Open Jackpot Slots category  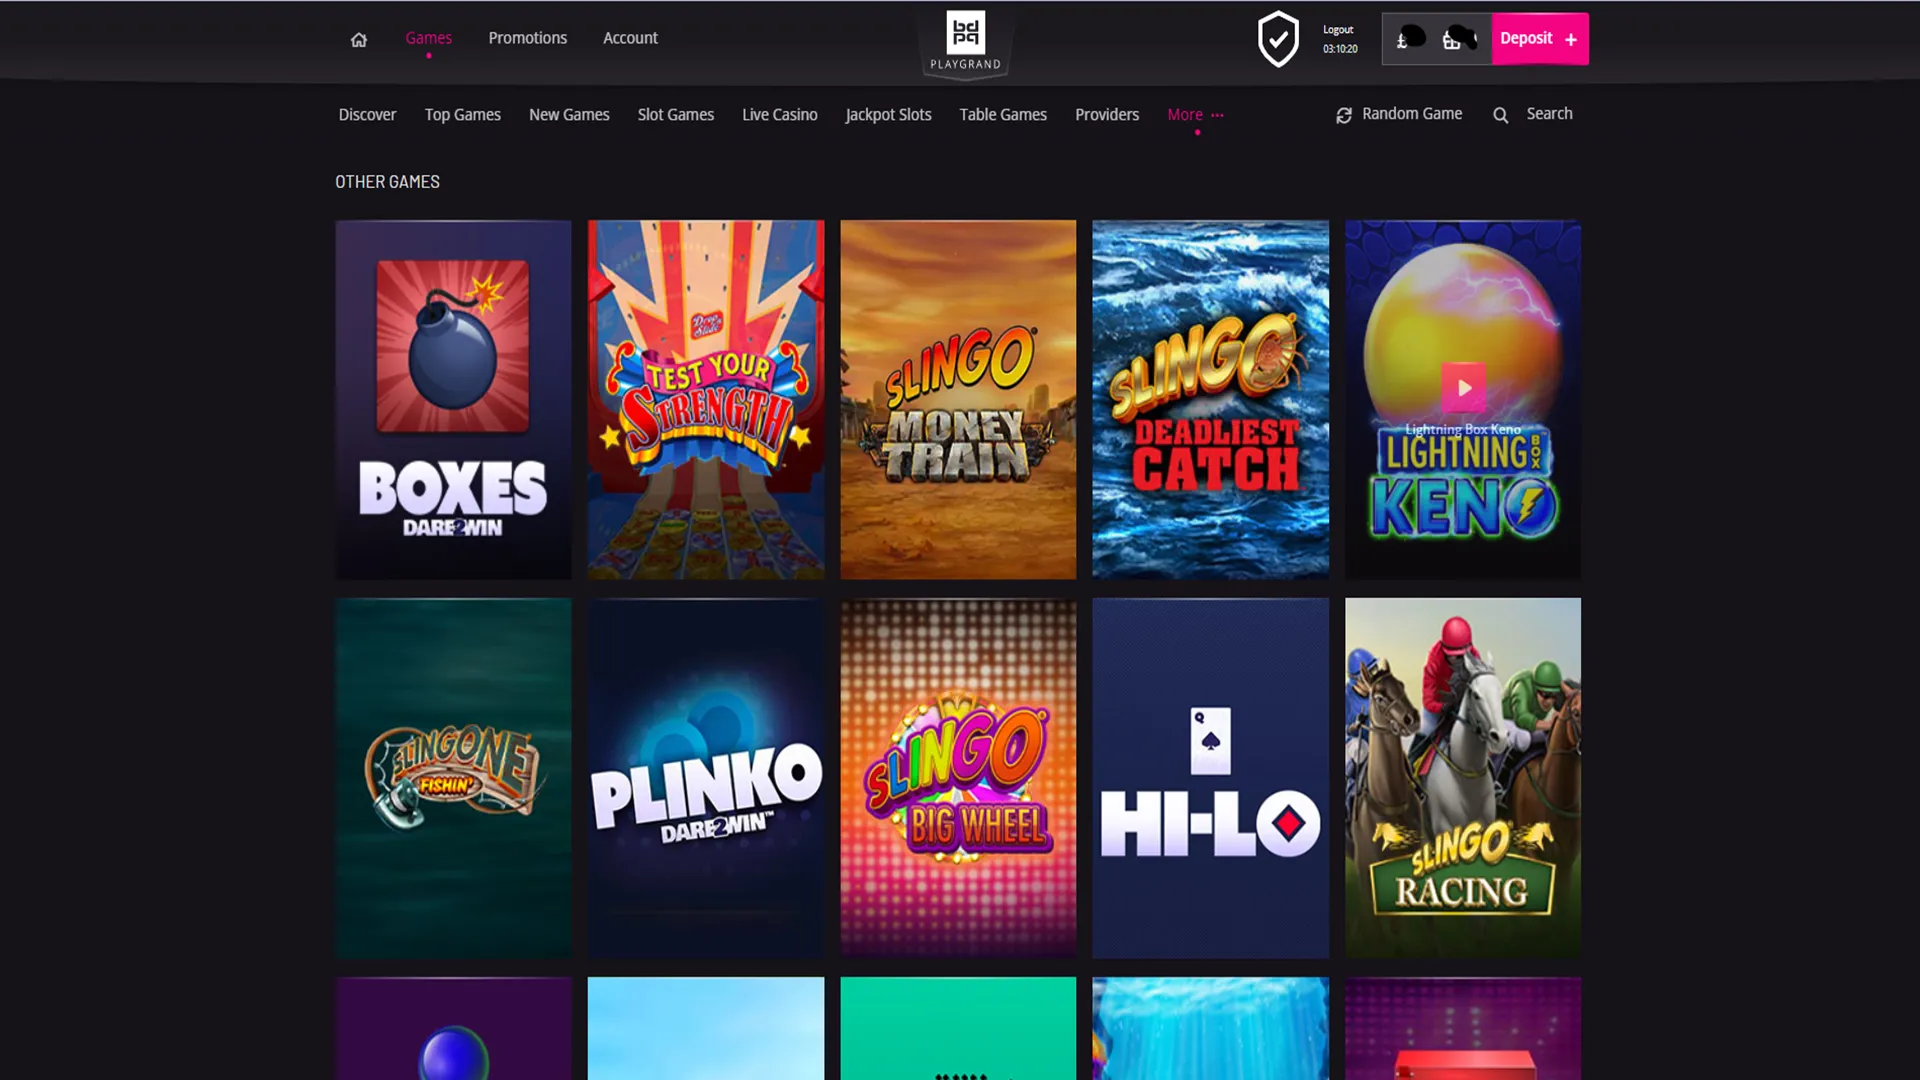[x=888, y=114]
